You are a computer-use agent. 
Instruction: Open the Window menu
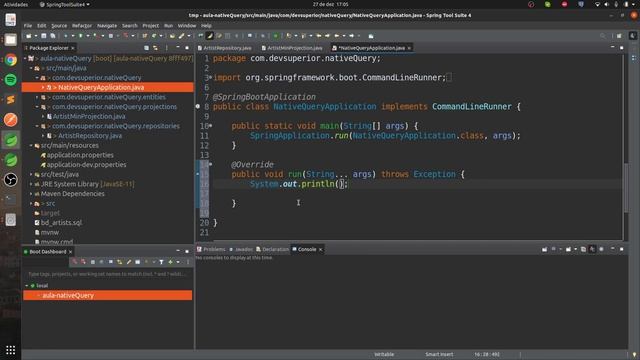(x=187, y=25)
